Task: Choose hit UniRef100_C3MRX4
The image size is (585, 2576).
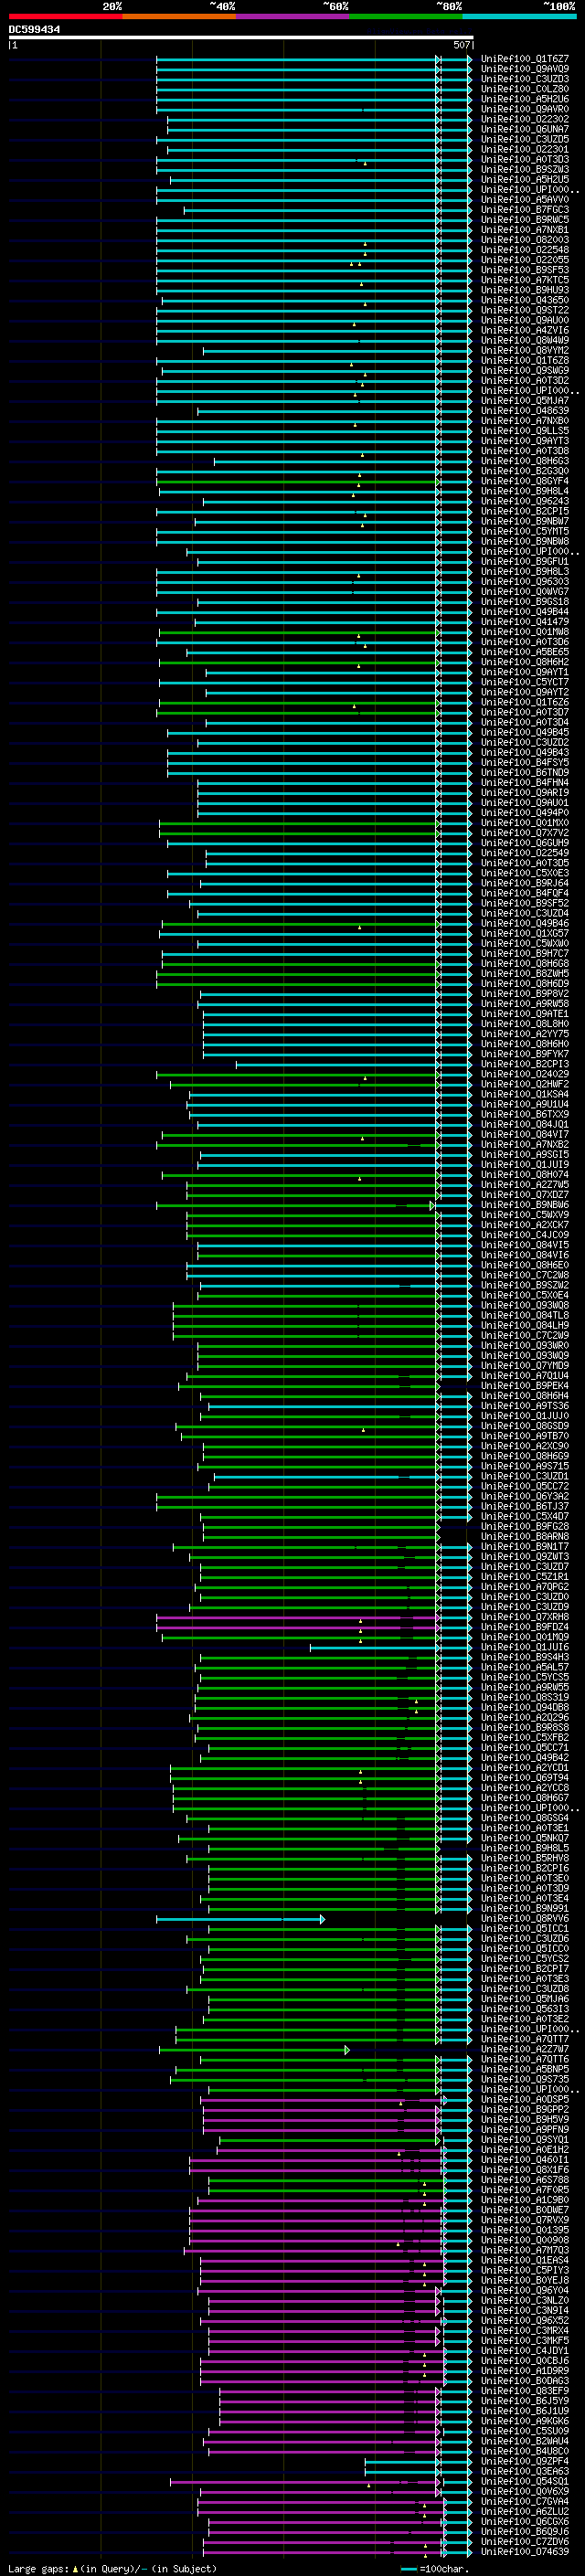Action: pos(524,2331)
